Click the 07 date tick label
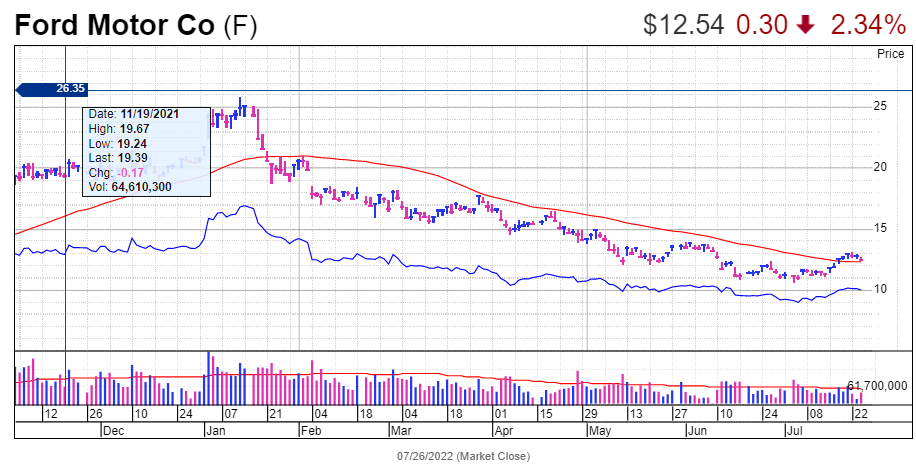Screen dimensions: 916x466 (x=230, y=414)
